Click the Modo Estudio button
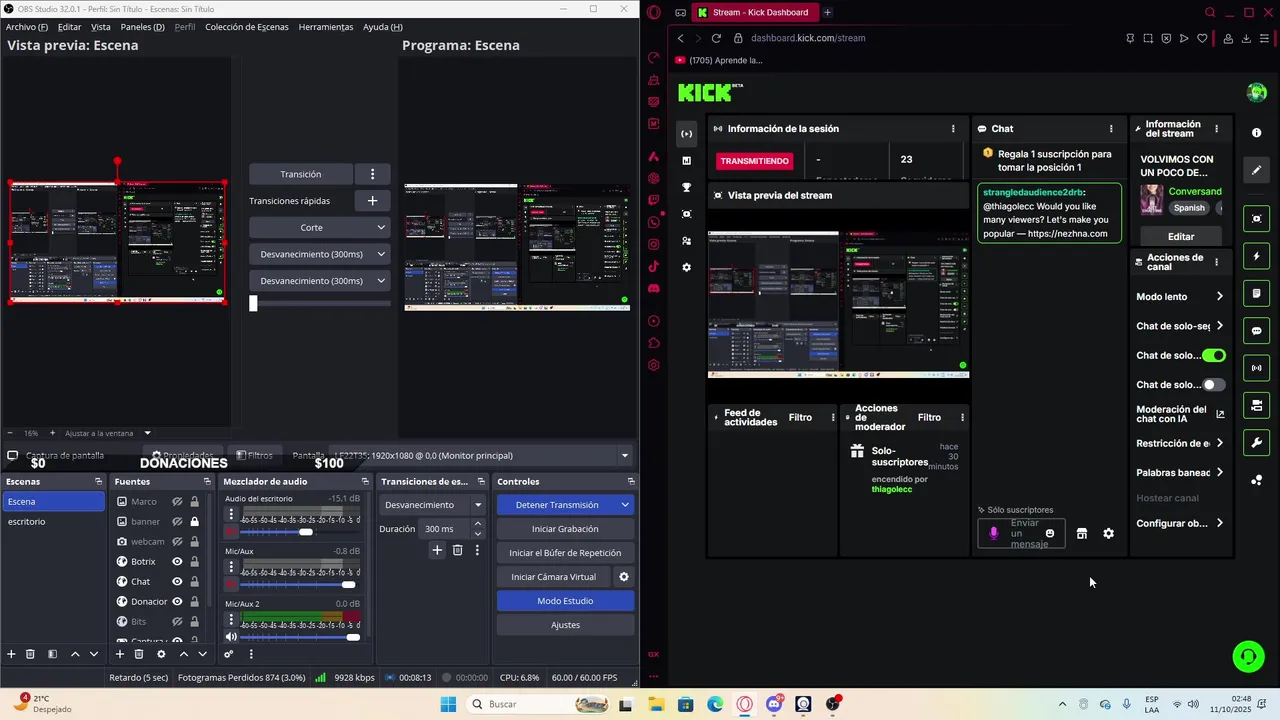 (x=565, y=601)
